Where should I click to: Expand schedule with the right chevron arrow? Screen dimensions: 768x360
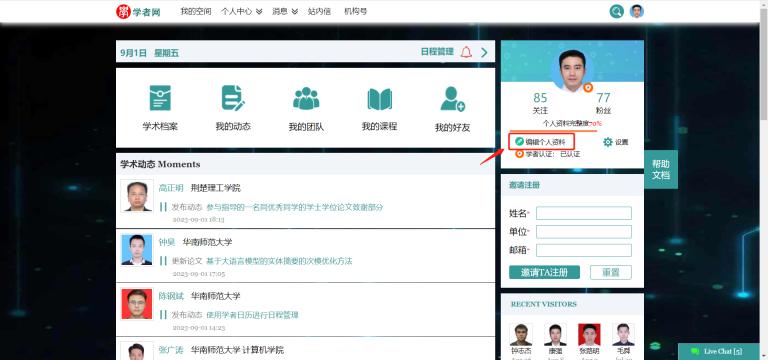(484, 52)
